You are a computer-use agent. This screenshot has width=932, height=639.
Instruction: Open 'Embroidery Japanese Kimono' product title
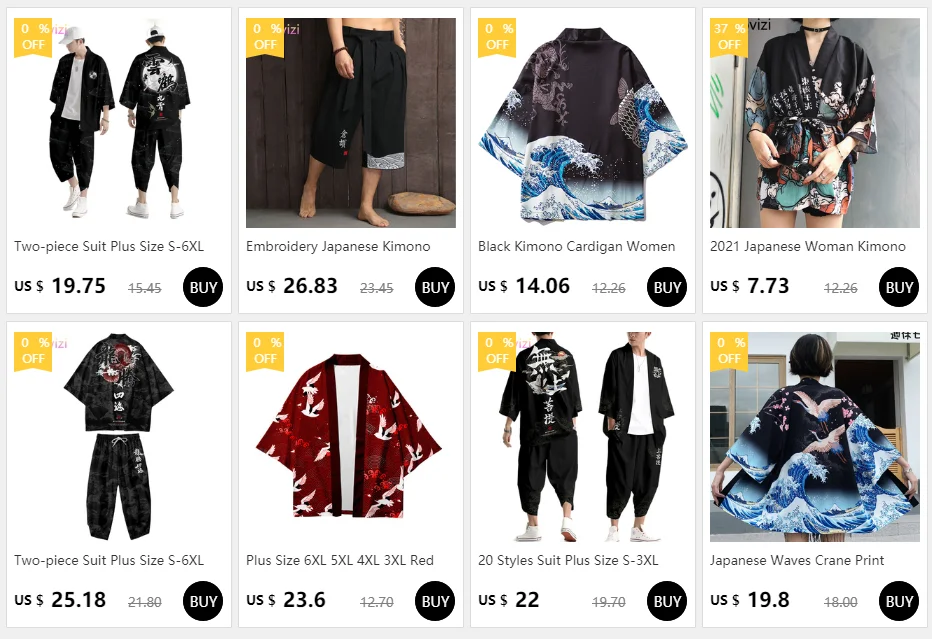[338, 246]
